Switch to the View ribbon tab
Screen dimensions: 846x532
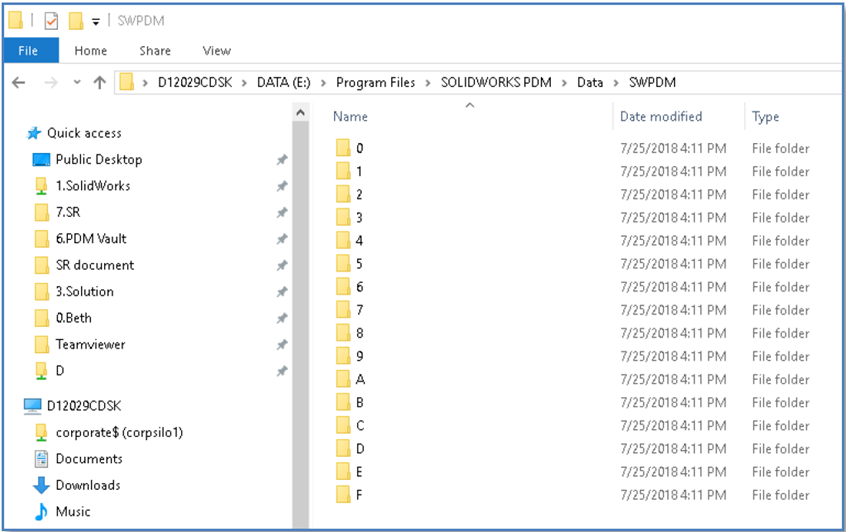point(216,50)
